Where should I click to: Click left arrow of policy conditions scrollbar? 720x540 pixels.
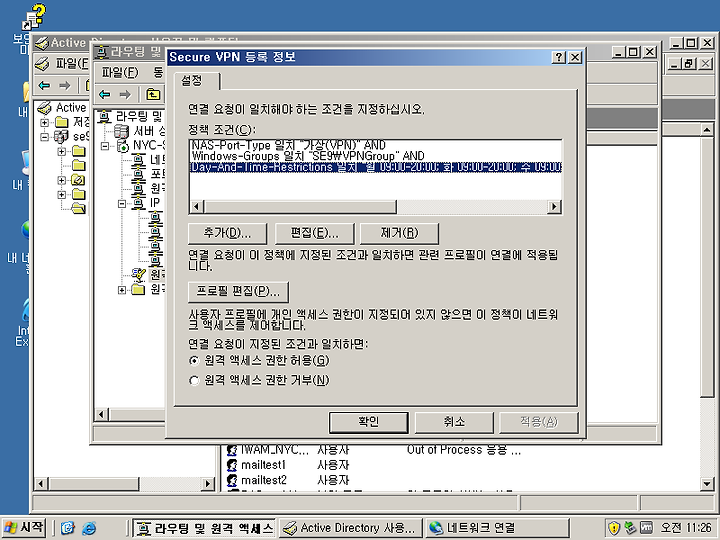coord(197,207)
